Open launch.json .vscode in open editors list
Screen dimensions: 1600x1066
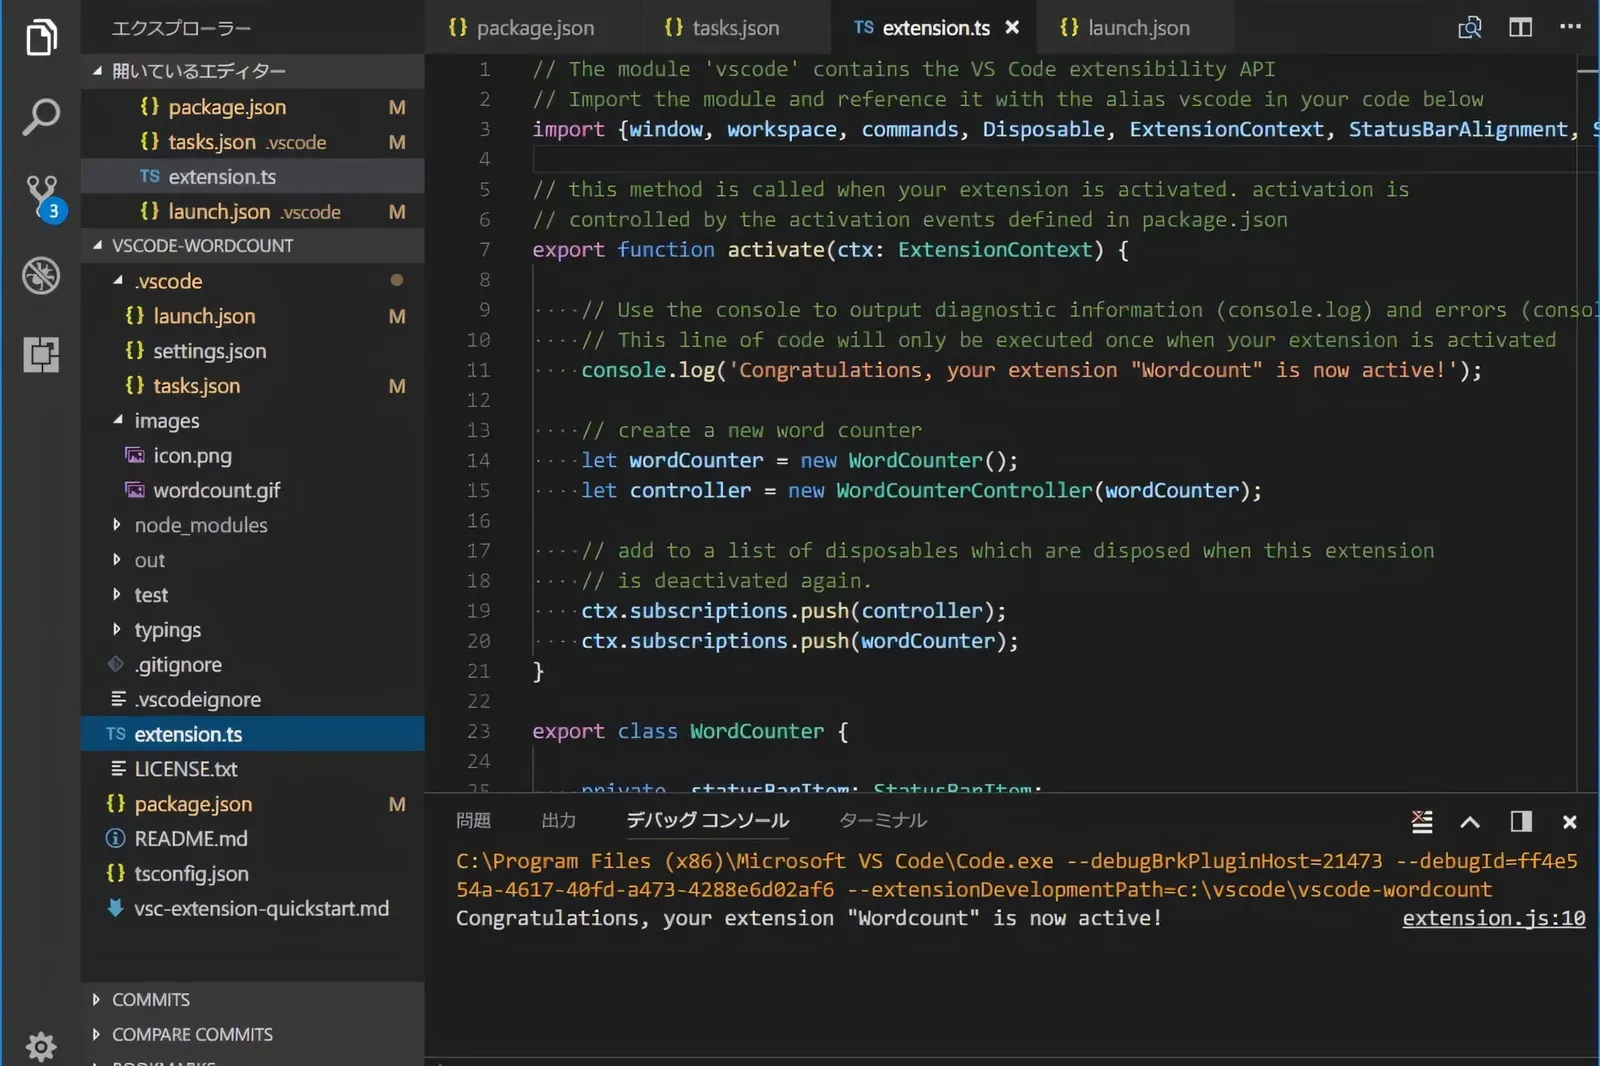(x=252, y=212)
